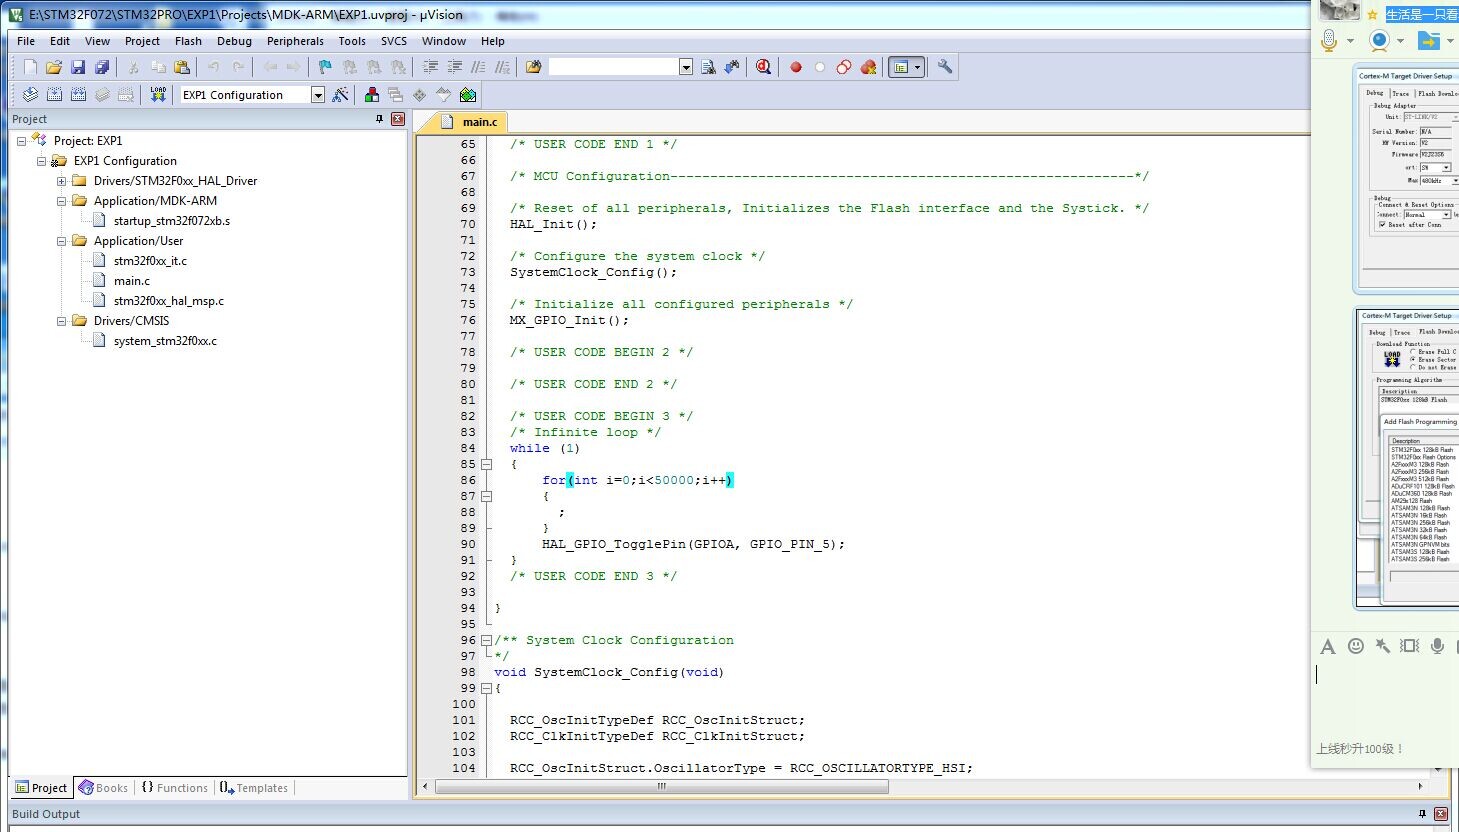Click the Manage Project Items icon

[x=371, y=94]
